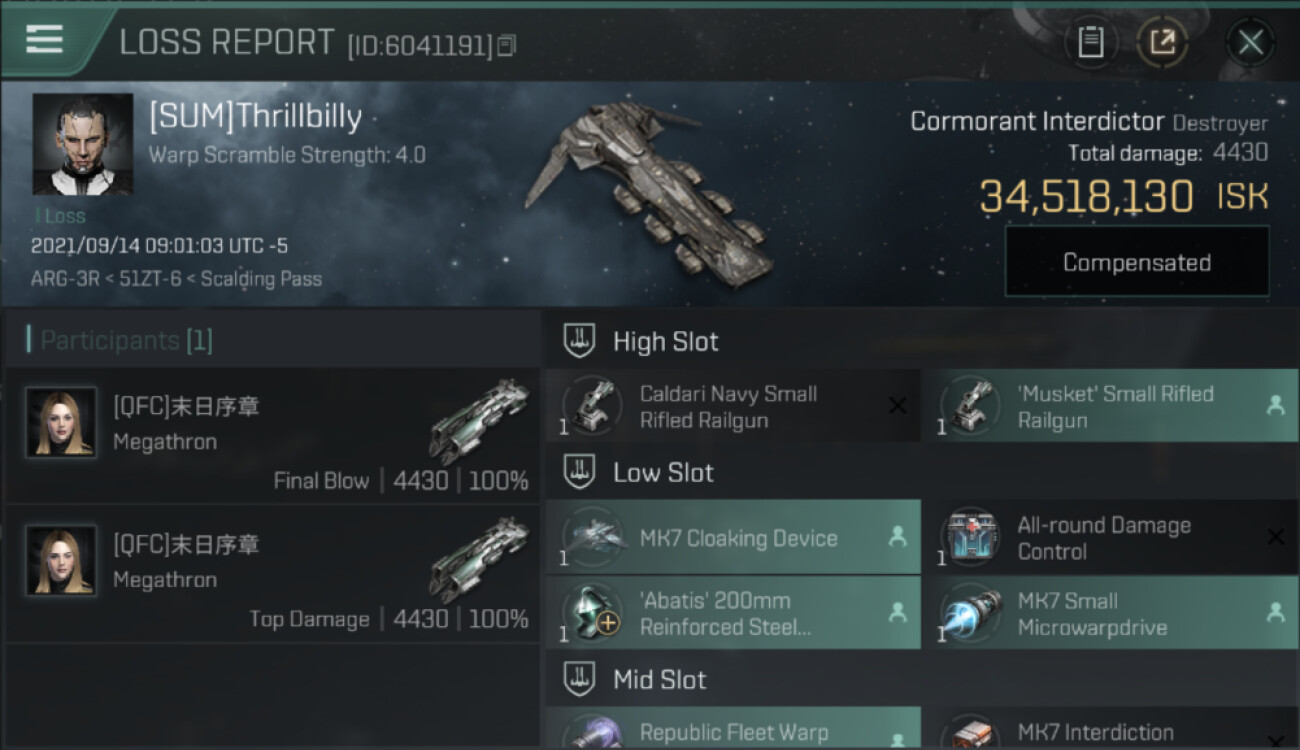Select the Caldari Navy Small Rifled Railgun icon
This screenshot has height=750, width=1300.
592,405
